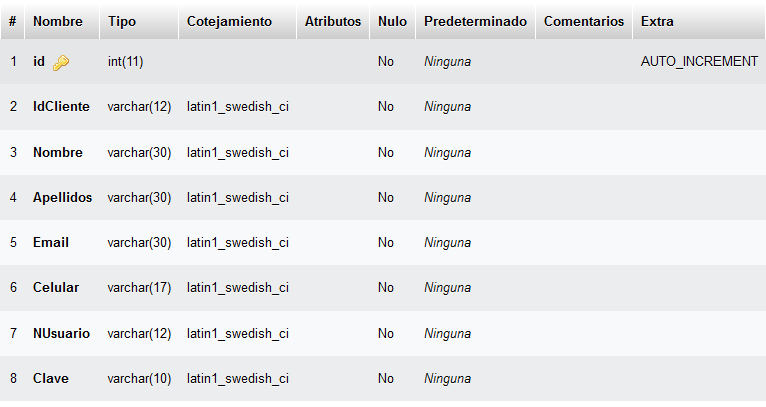Click the AUTO_INCREMENT value in id row

coord(699,62)
